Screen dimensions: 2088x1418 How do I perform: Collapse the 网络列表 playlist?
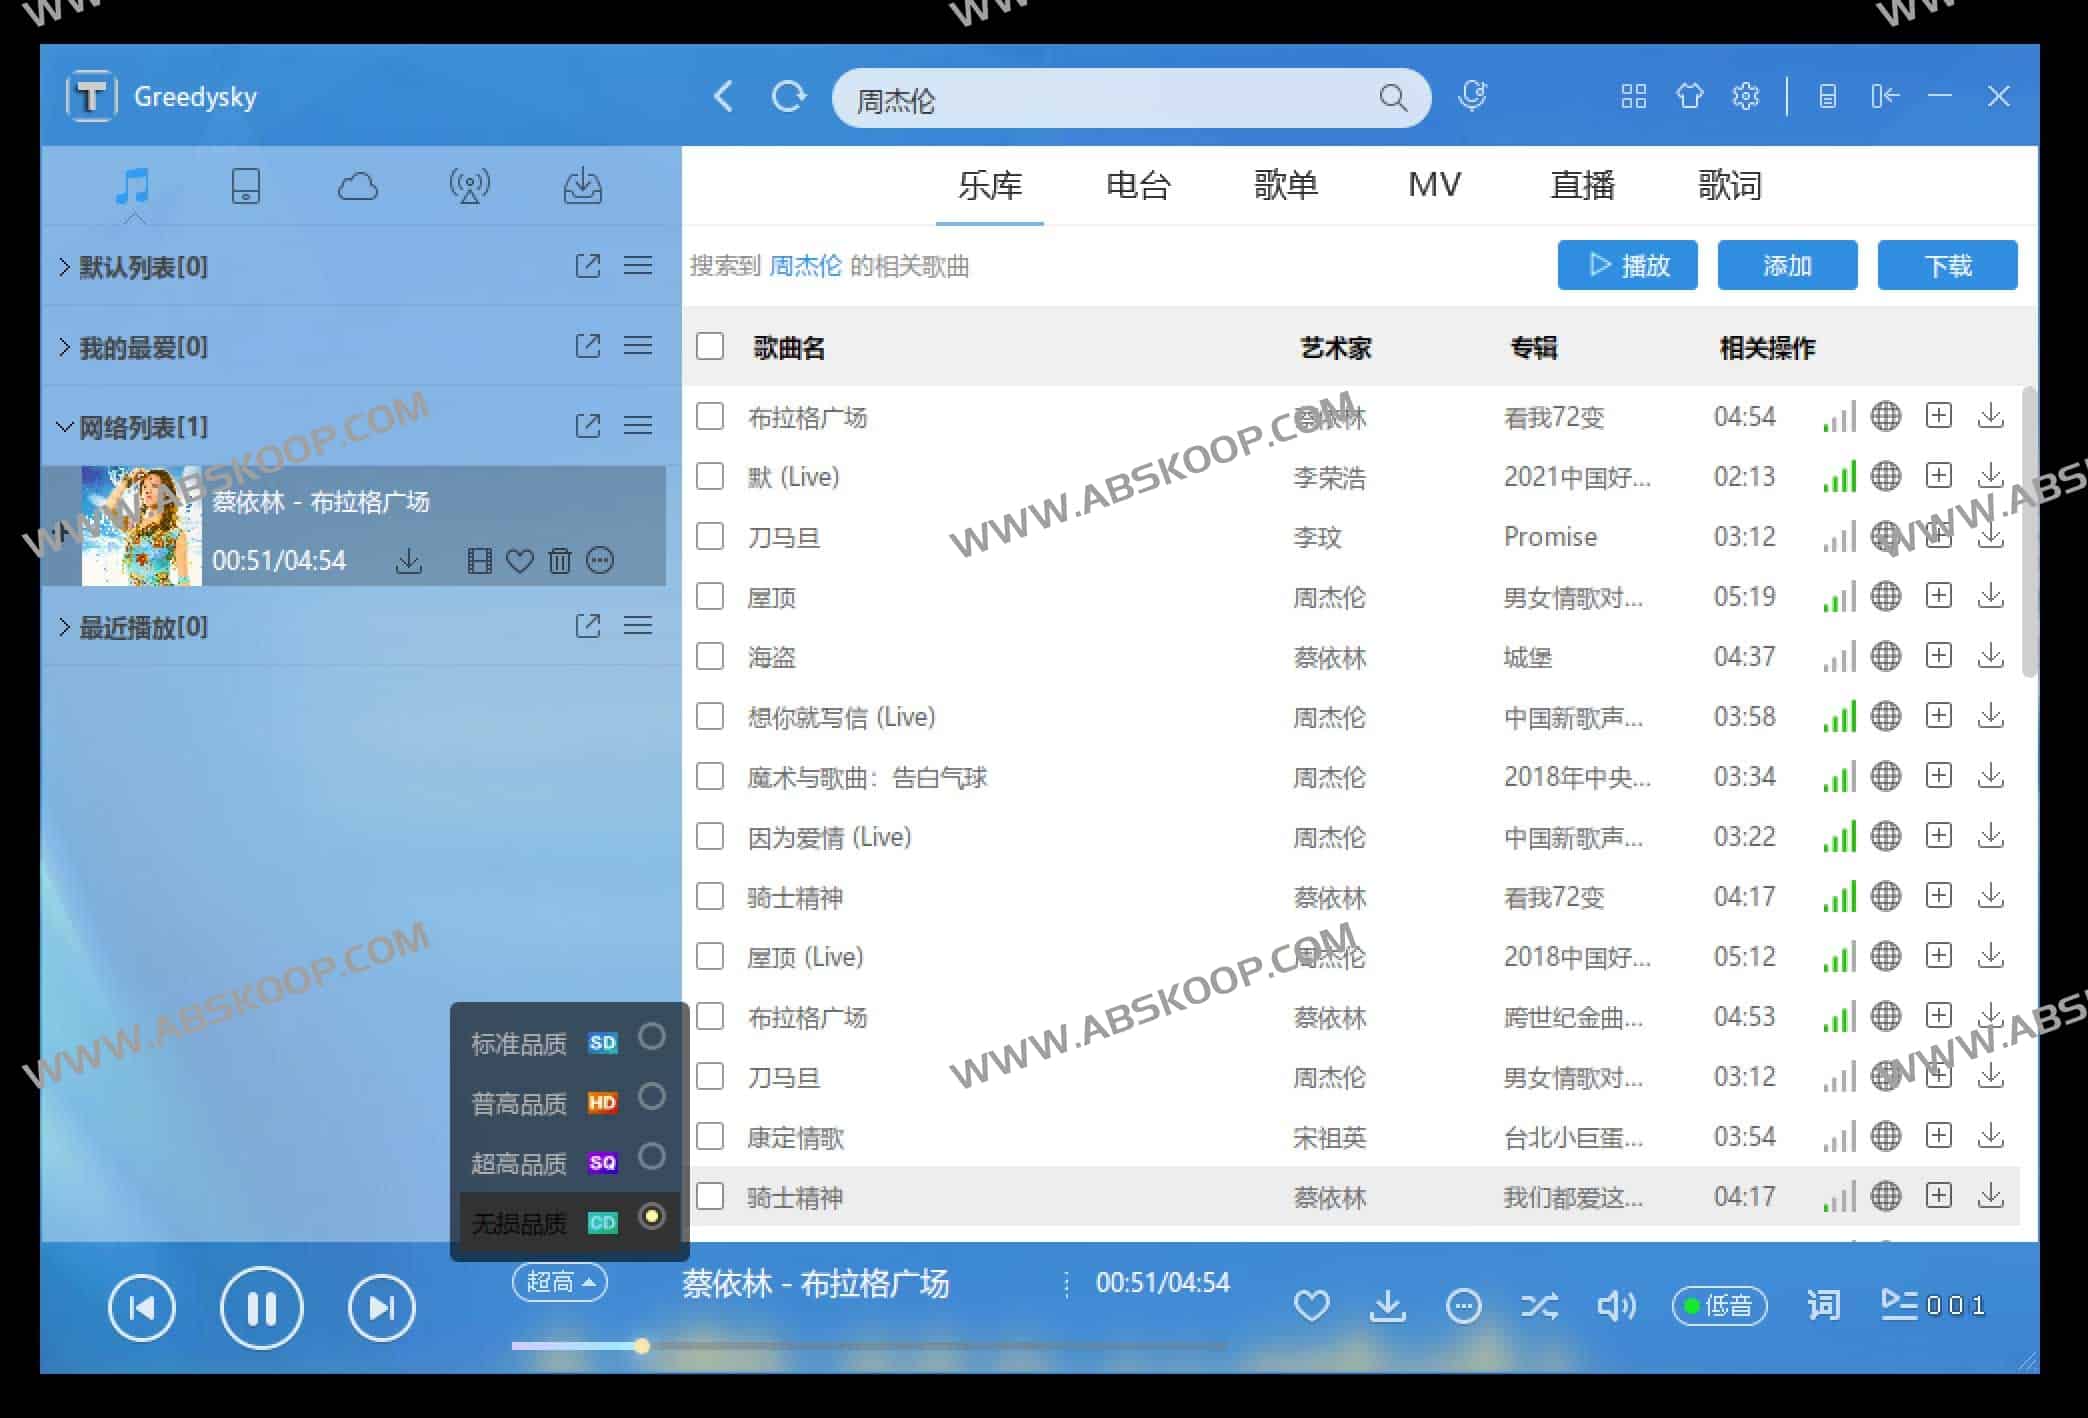coord(63,426)
